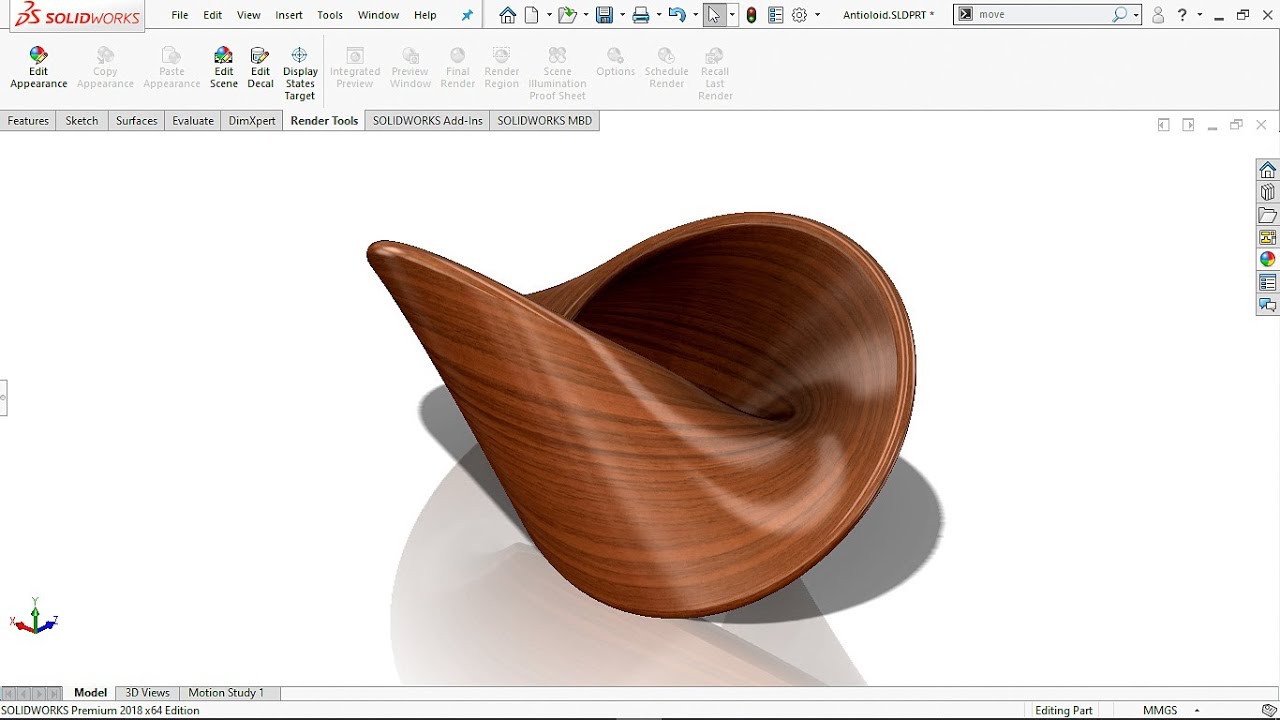The image size is (1280, 720).
Task: Open the Window menu
Action: click(379, 15)
